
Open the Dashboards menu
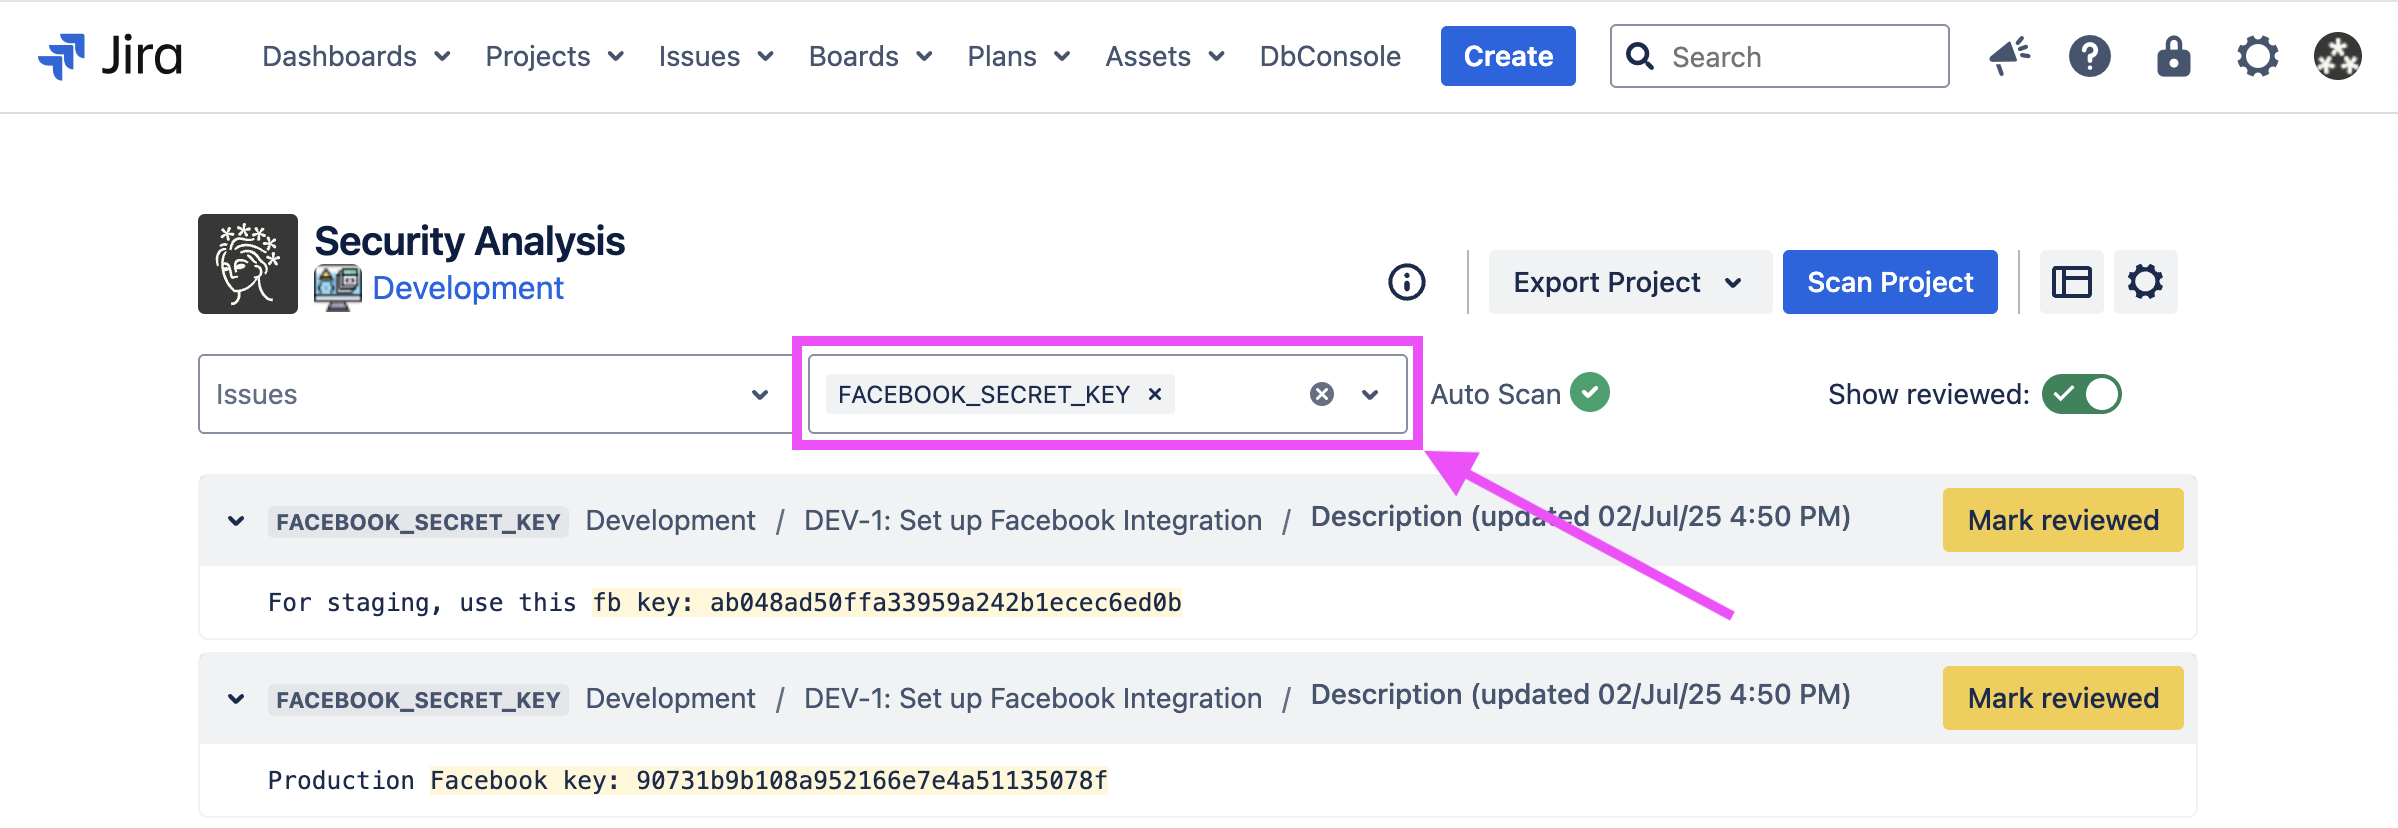[356, 56]
